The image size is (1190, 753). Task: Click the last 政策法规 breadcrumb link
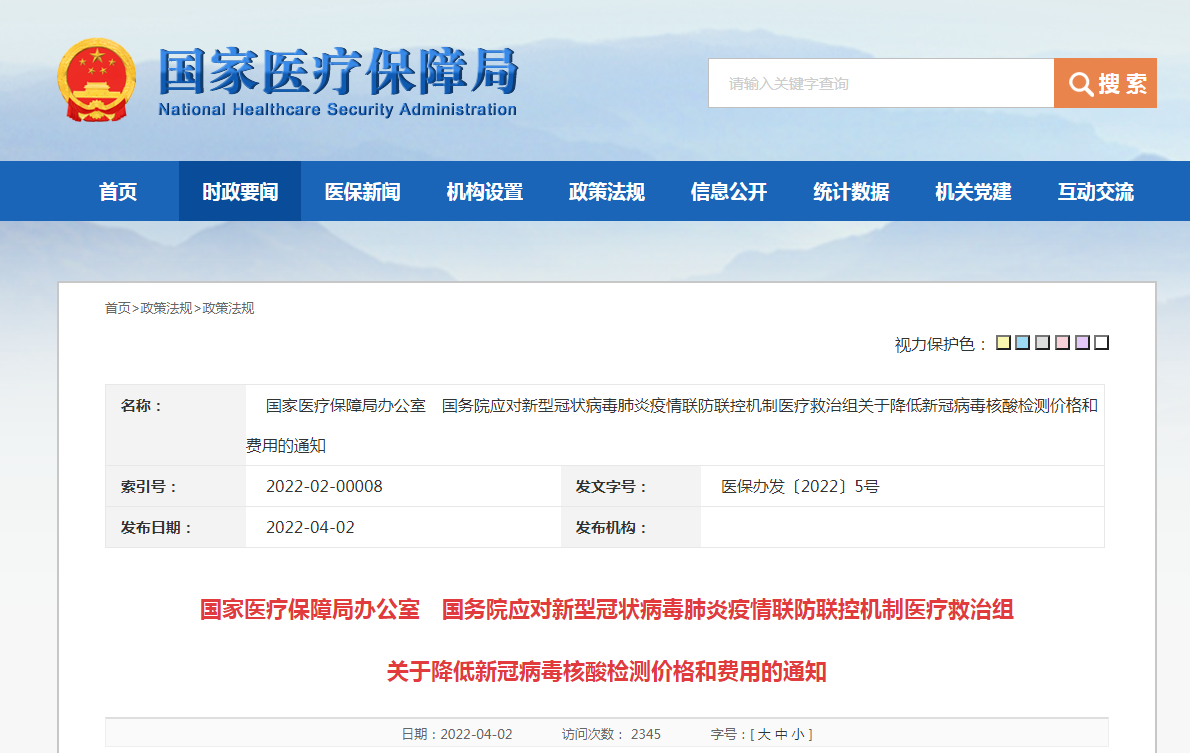point(228,308)
